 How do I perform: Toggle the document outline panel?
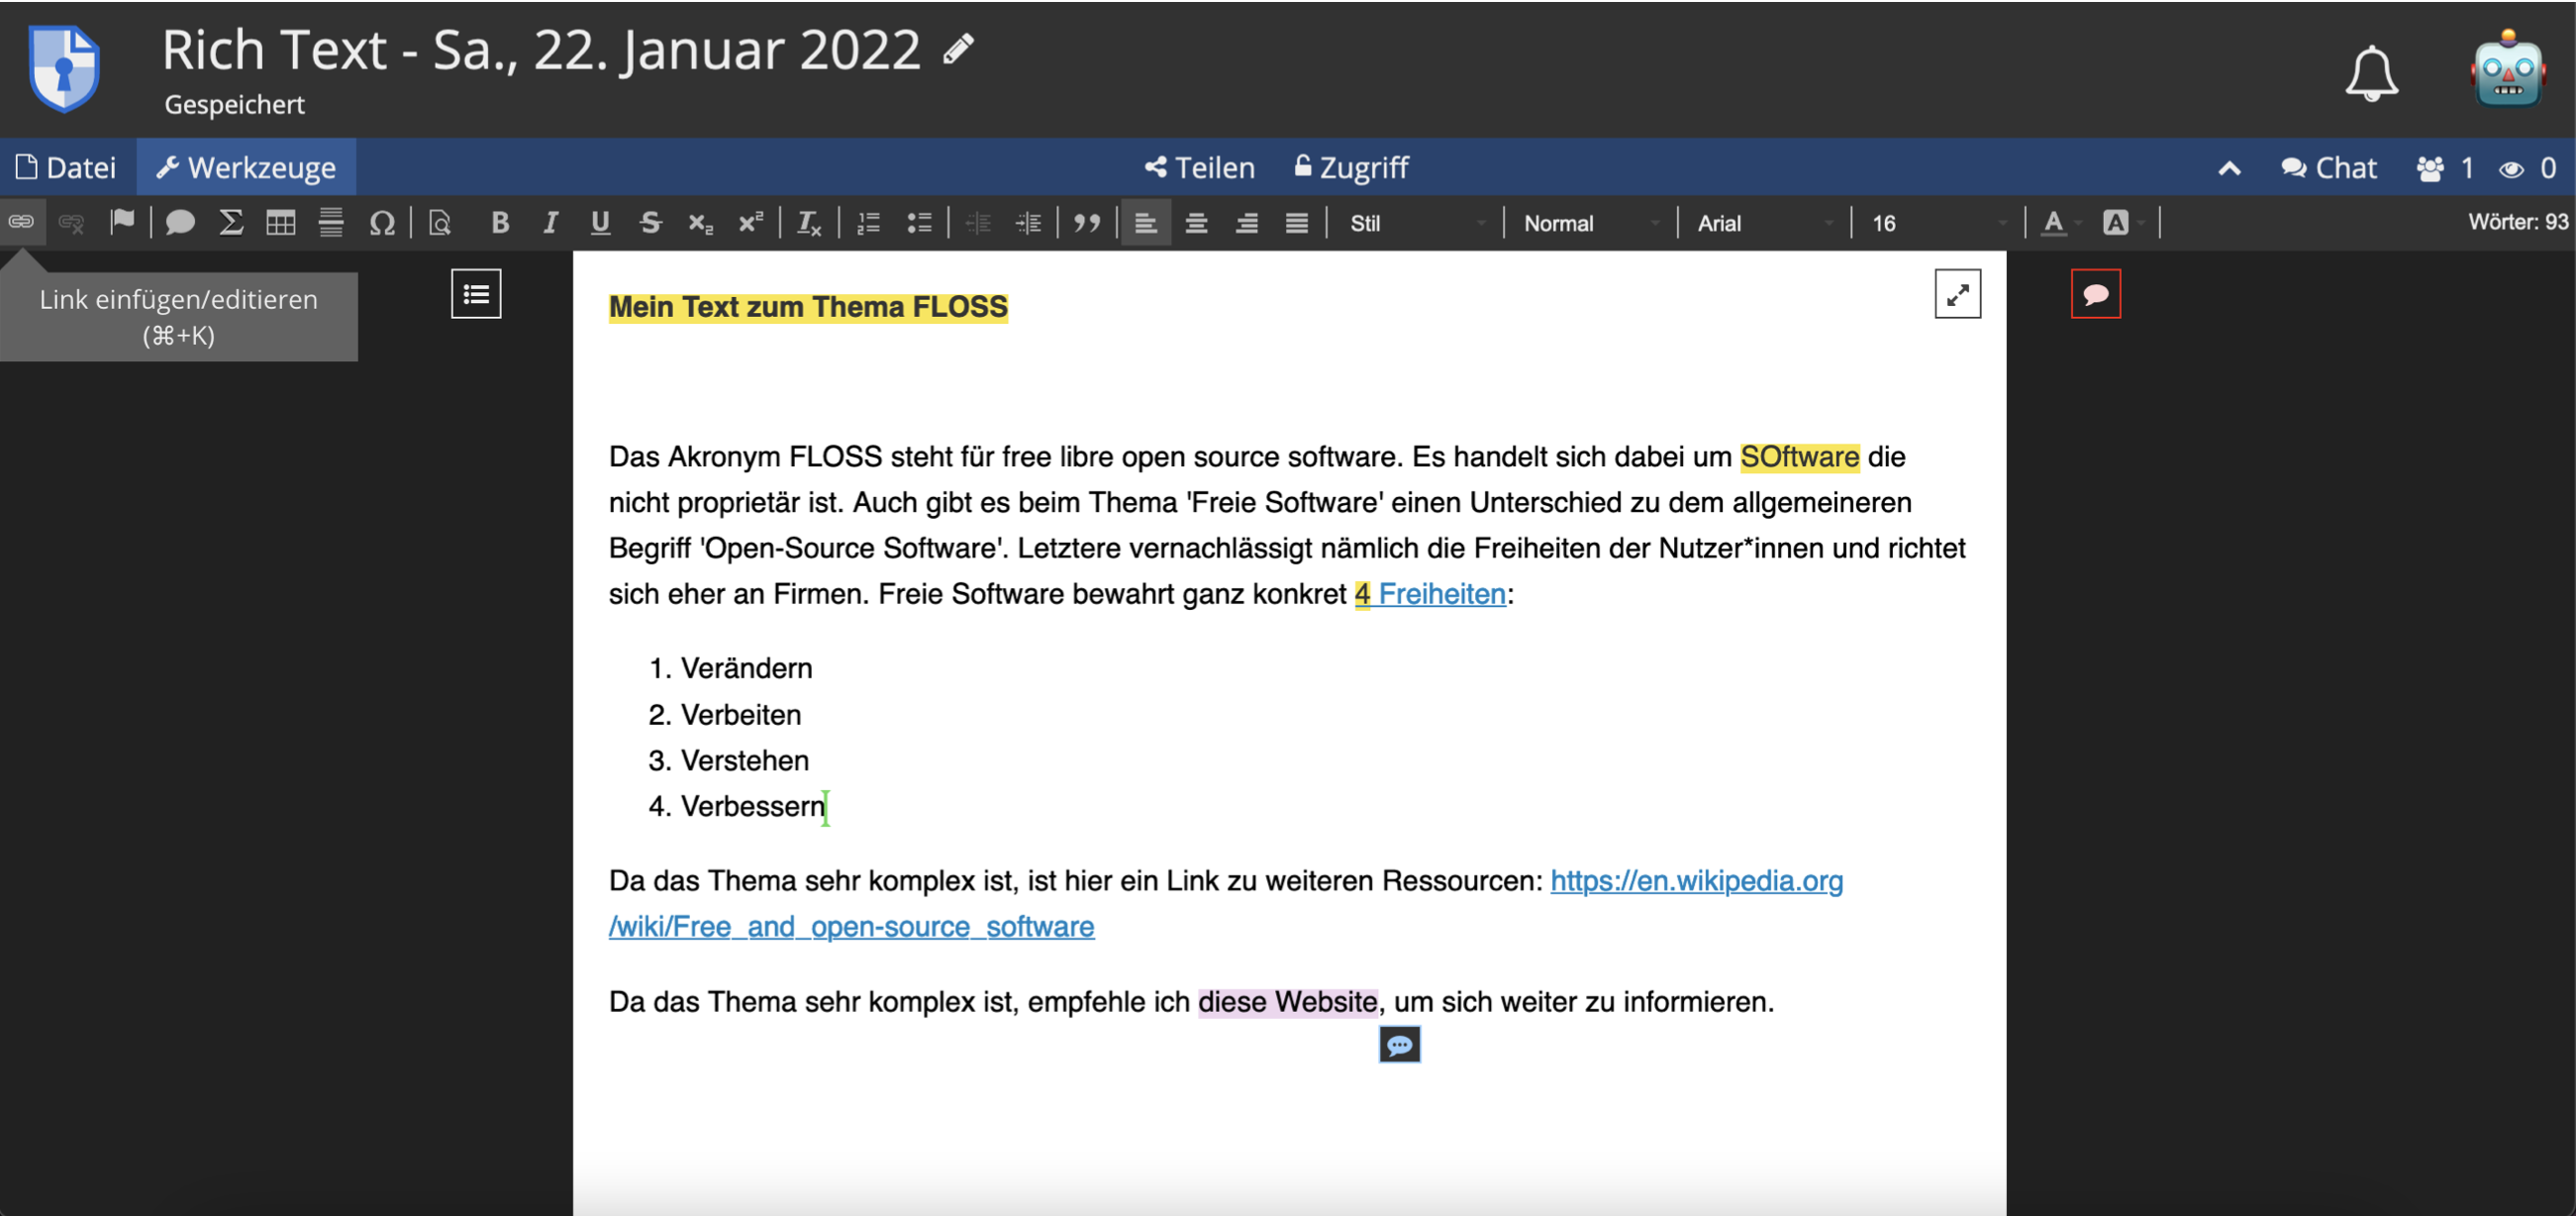(x=476, y=292)
